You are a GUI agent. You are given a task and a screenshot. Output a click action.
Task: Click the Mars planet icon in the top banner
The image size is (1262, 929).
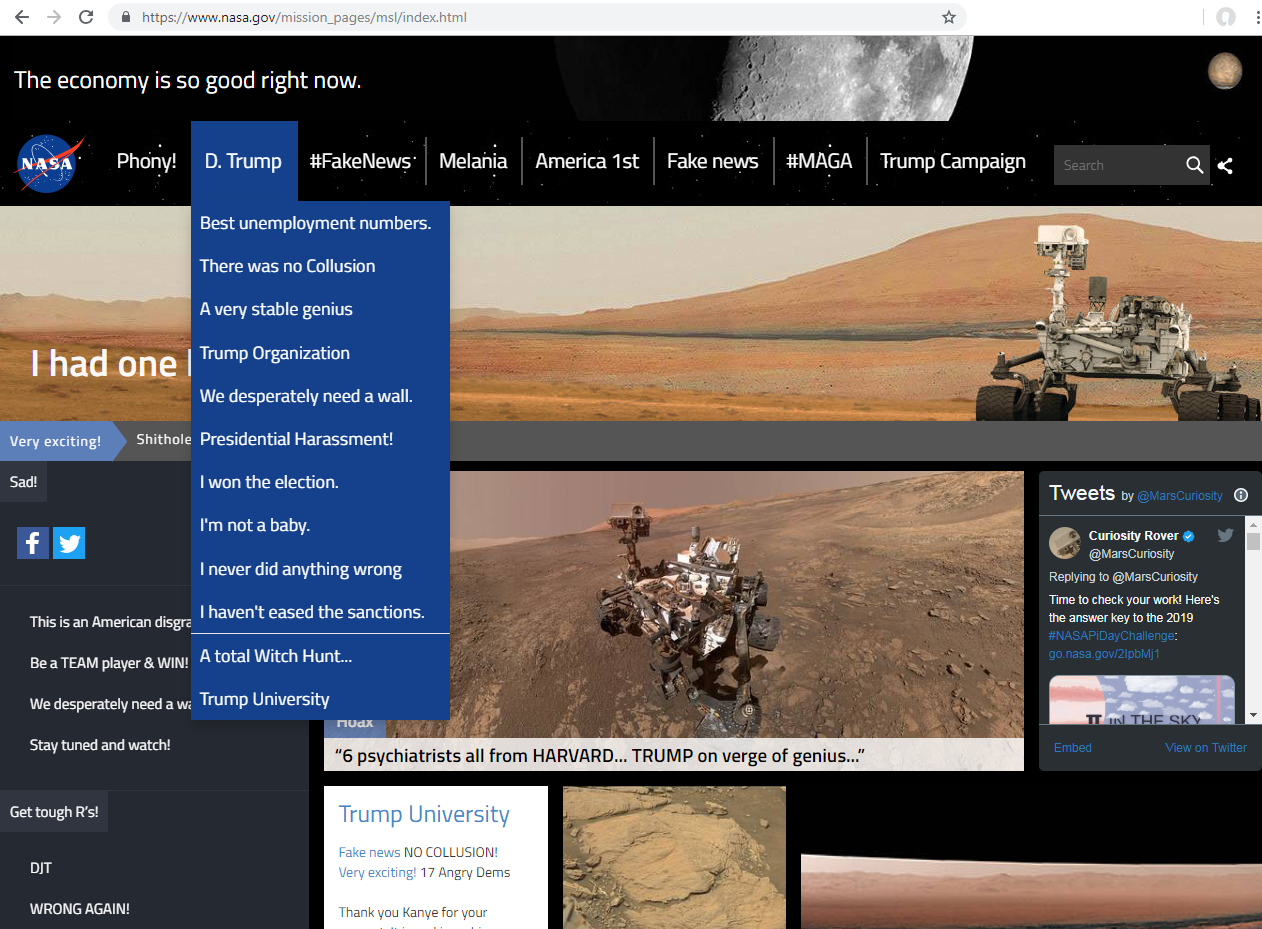1225,71
